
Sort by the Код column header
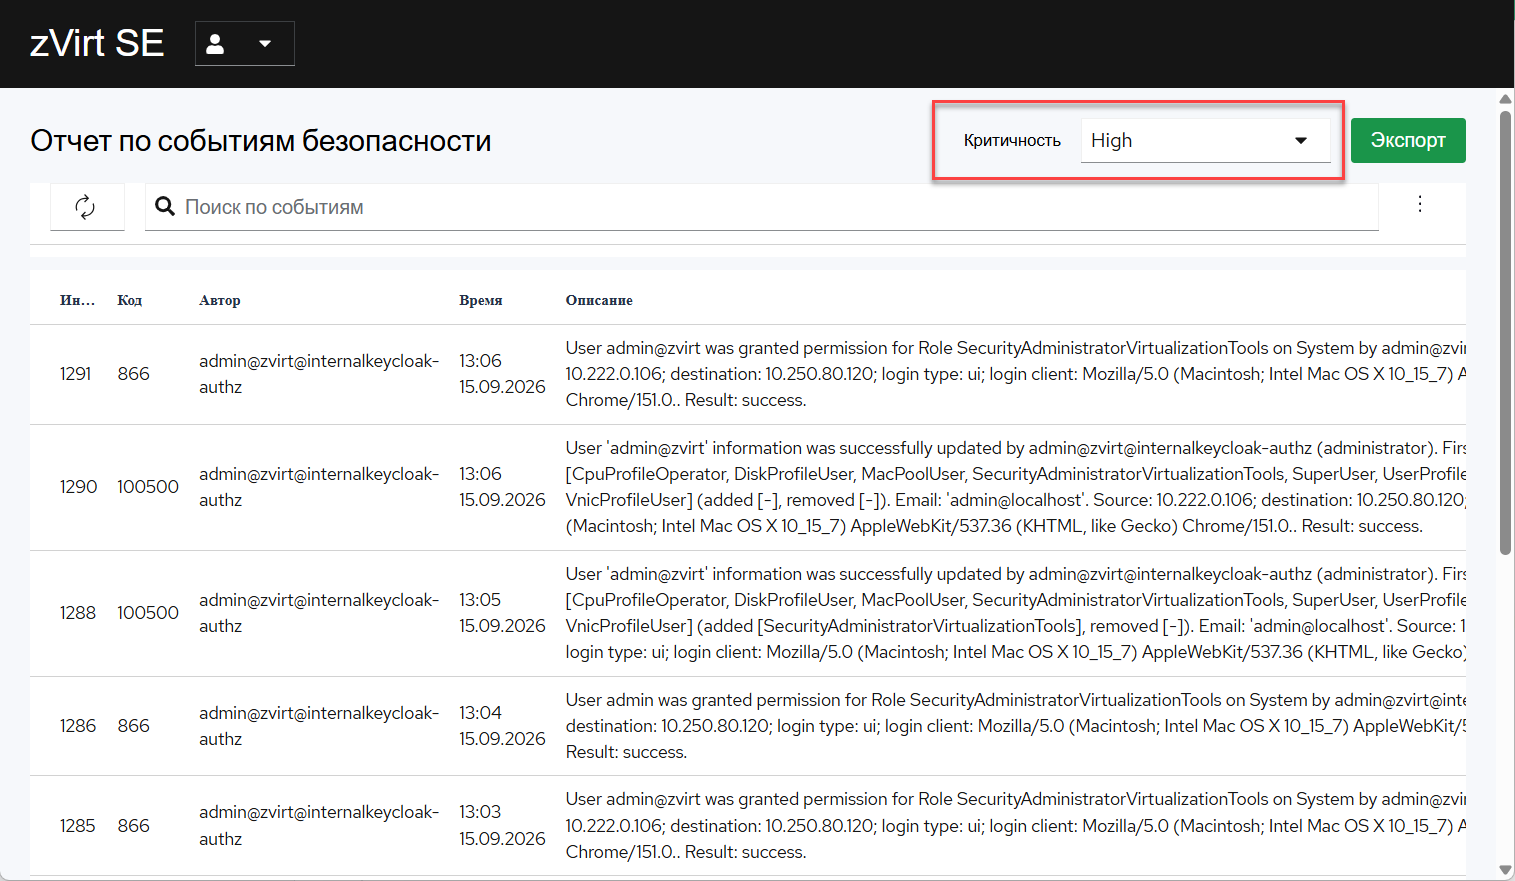tap(130, 300)
